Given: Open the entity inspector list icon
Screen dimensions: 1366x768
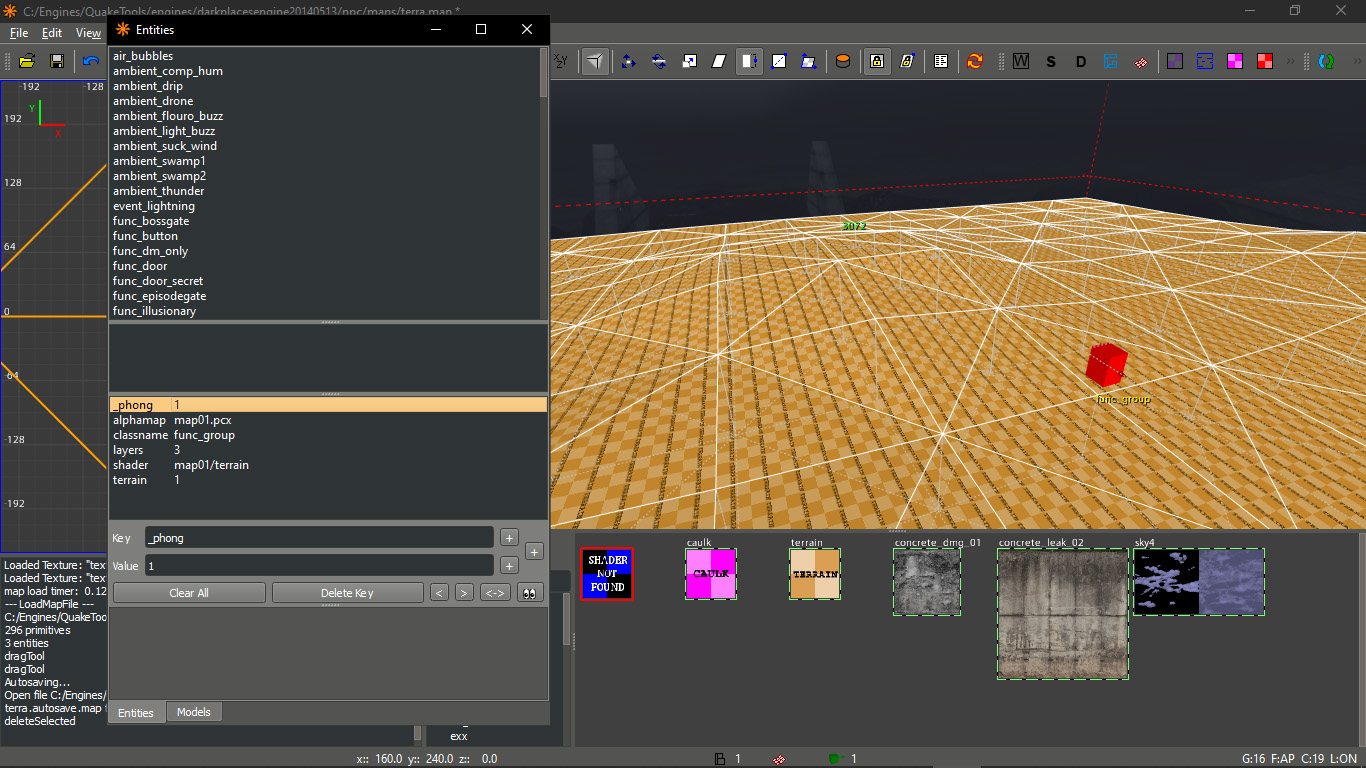Looking at the screenshot, I should click(x=941, y=61).
